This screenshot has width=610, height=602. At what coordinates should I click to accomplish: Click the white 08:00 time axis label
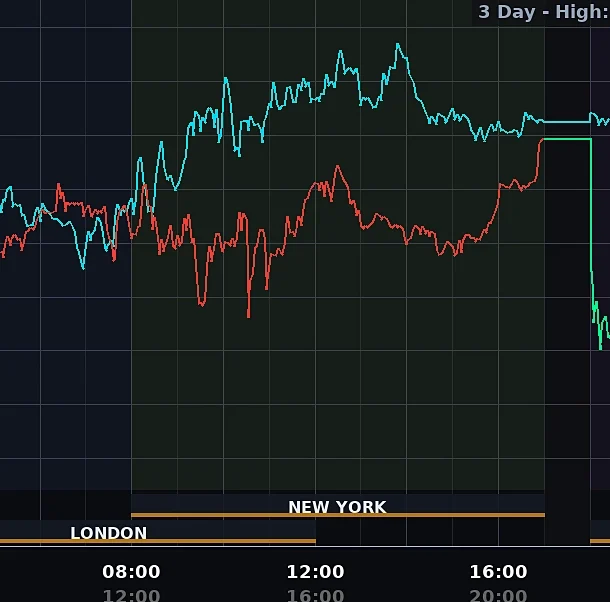(131, 572)
